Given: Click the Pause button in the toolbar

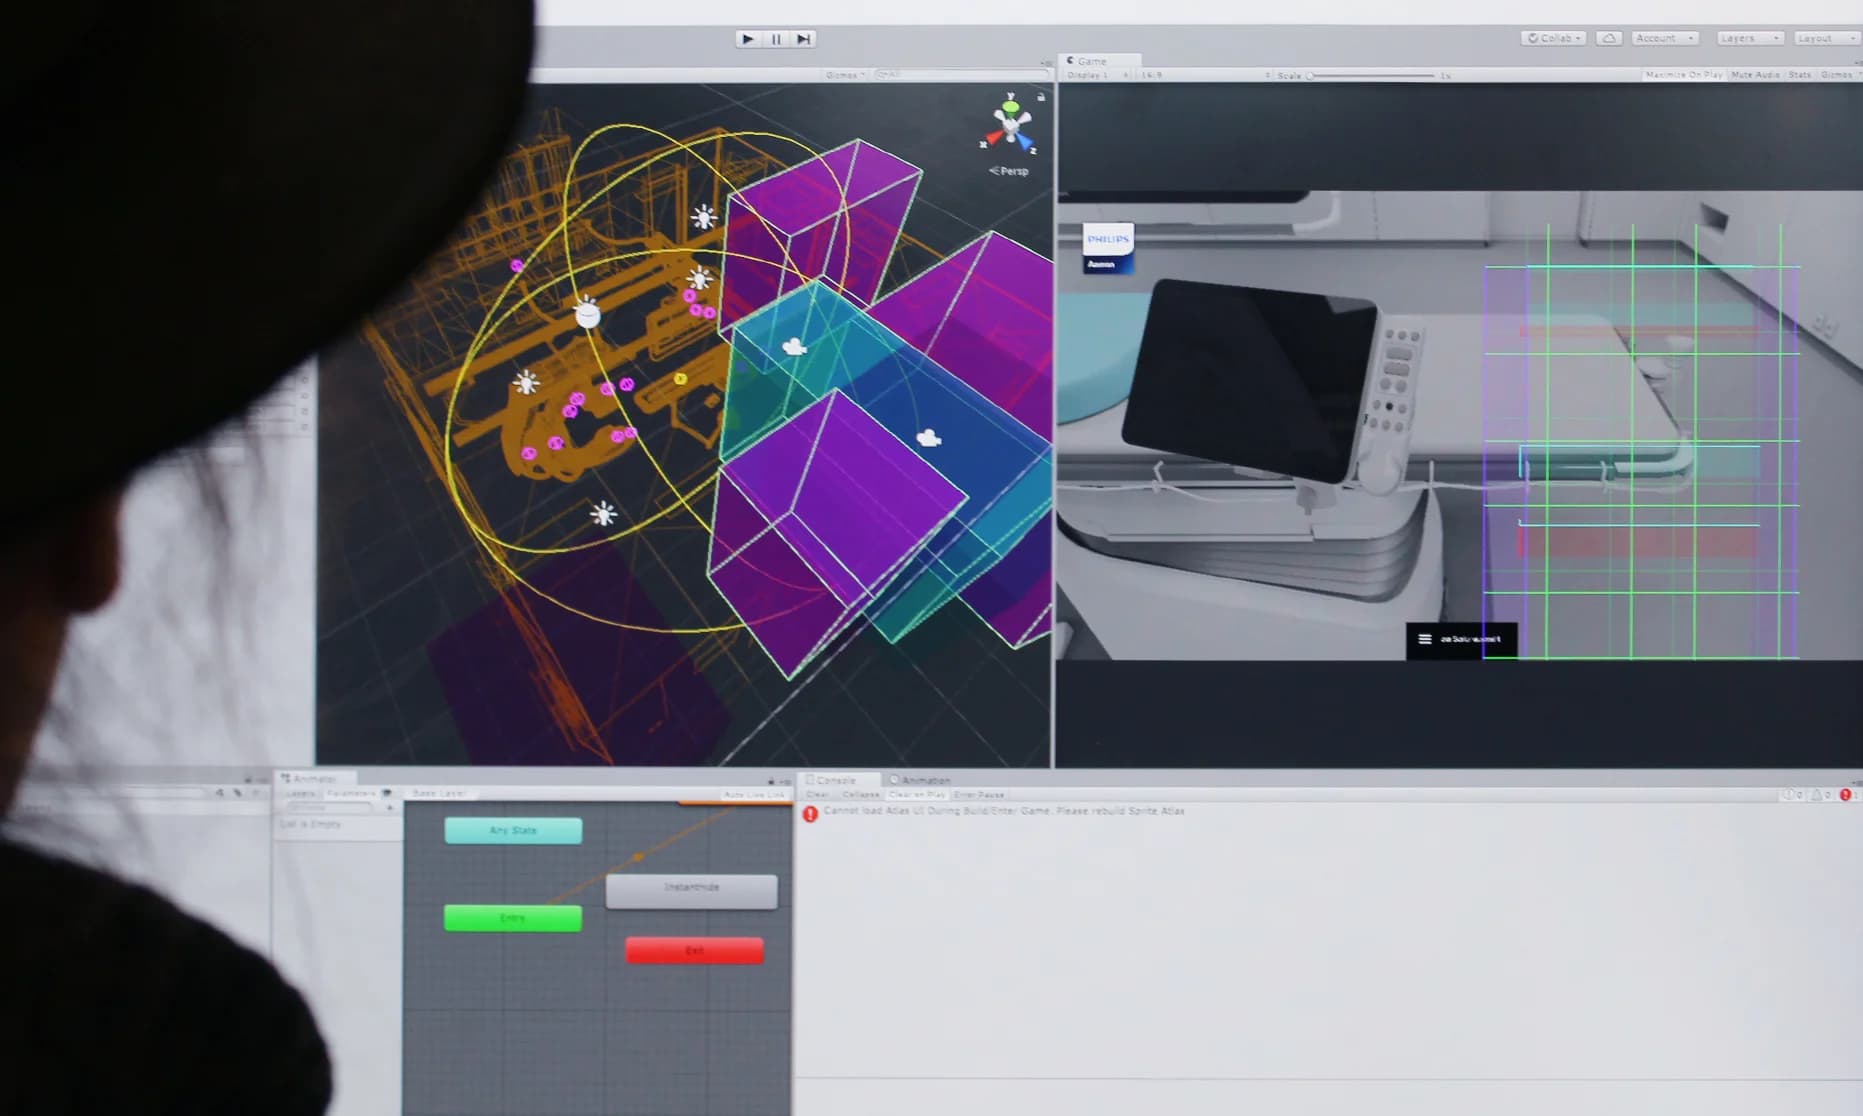Looking at the screenshot, I should coord(776,39).
